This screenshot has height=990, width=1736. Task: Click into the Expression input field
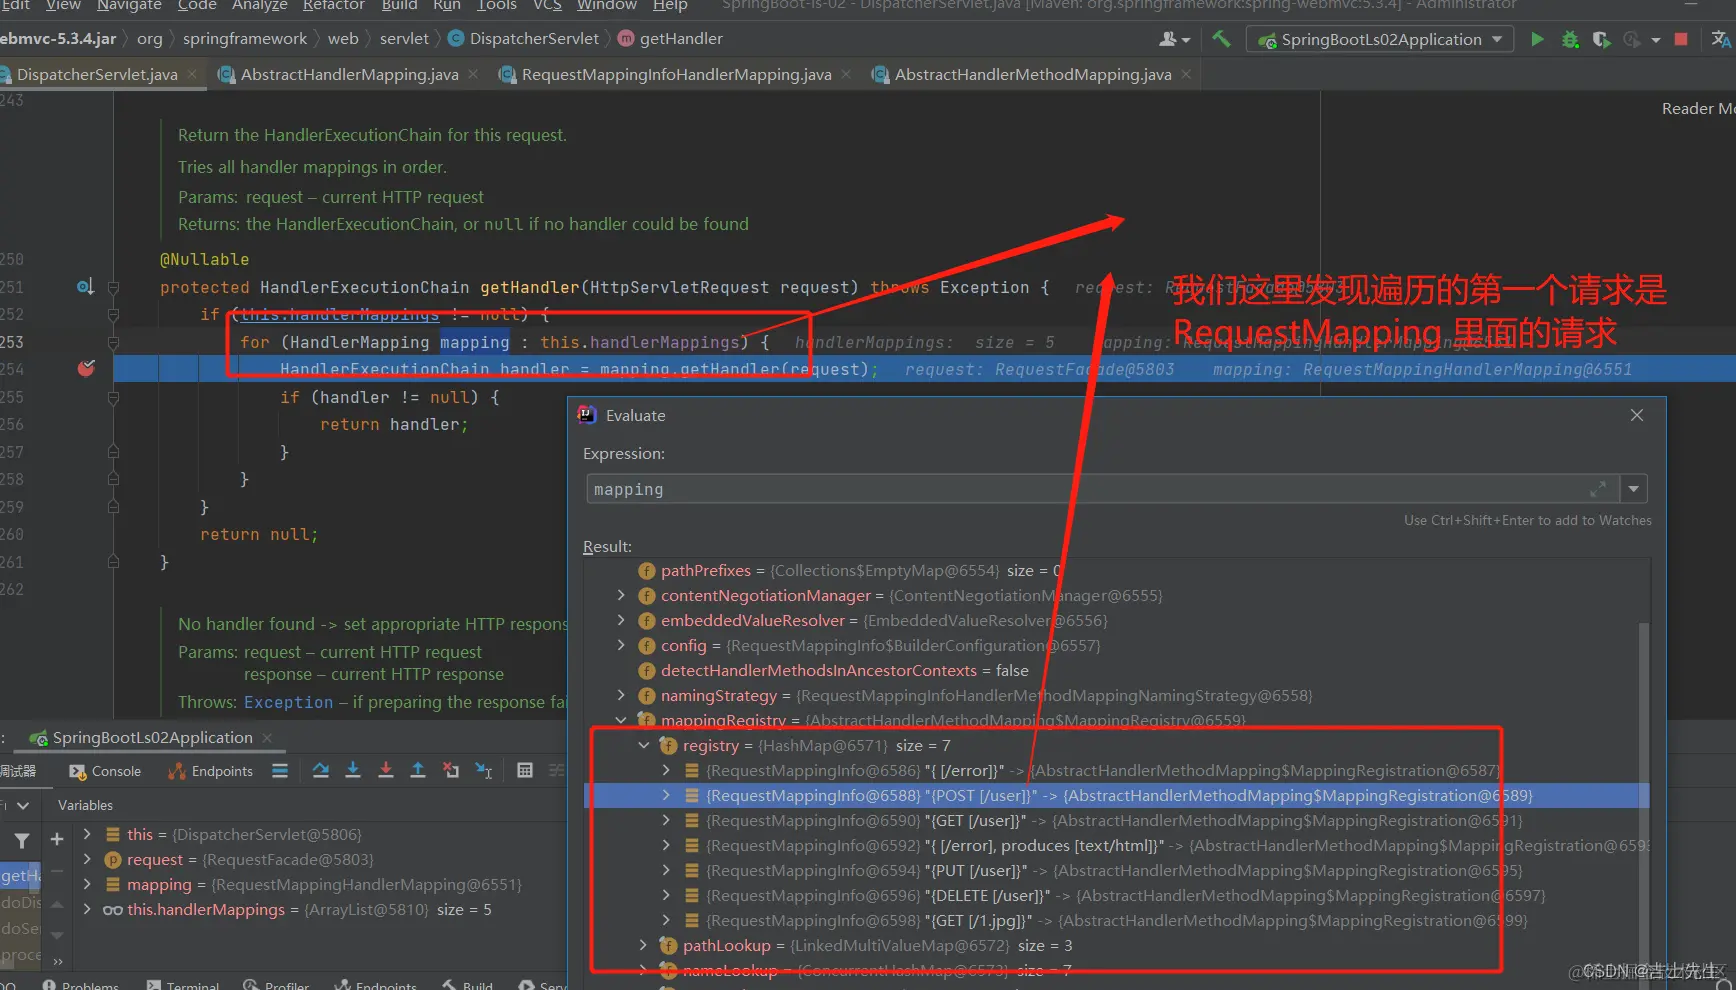pyautogui.click(x=1102, y=489)
